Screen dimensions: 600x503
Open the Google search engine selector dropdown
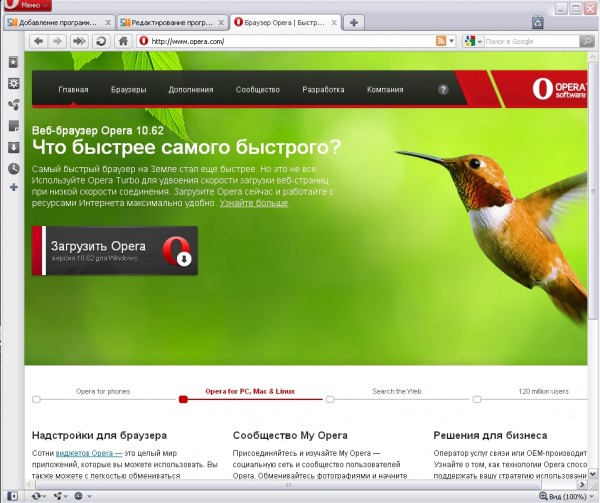pyautogui.click(x=473, y=41)
